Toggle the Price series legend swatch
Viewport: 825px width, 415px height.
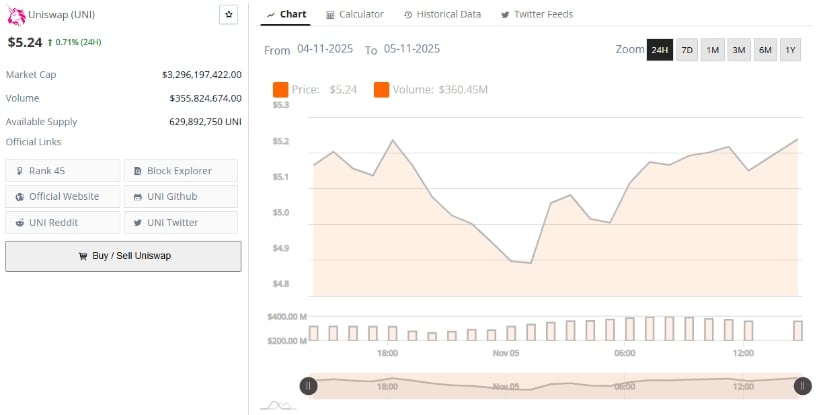click(280, 90)
